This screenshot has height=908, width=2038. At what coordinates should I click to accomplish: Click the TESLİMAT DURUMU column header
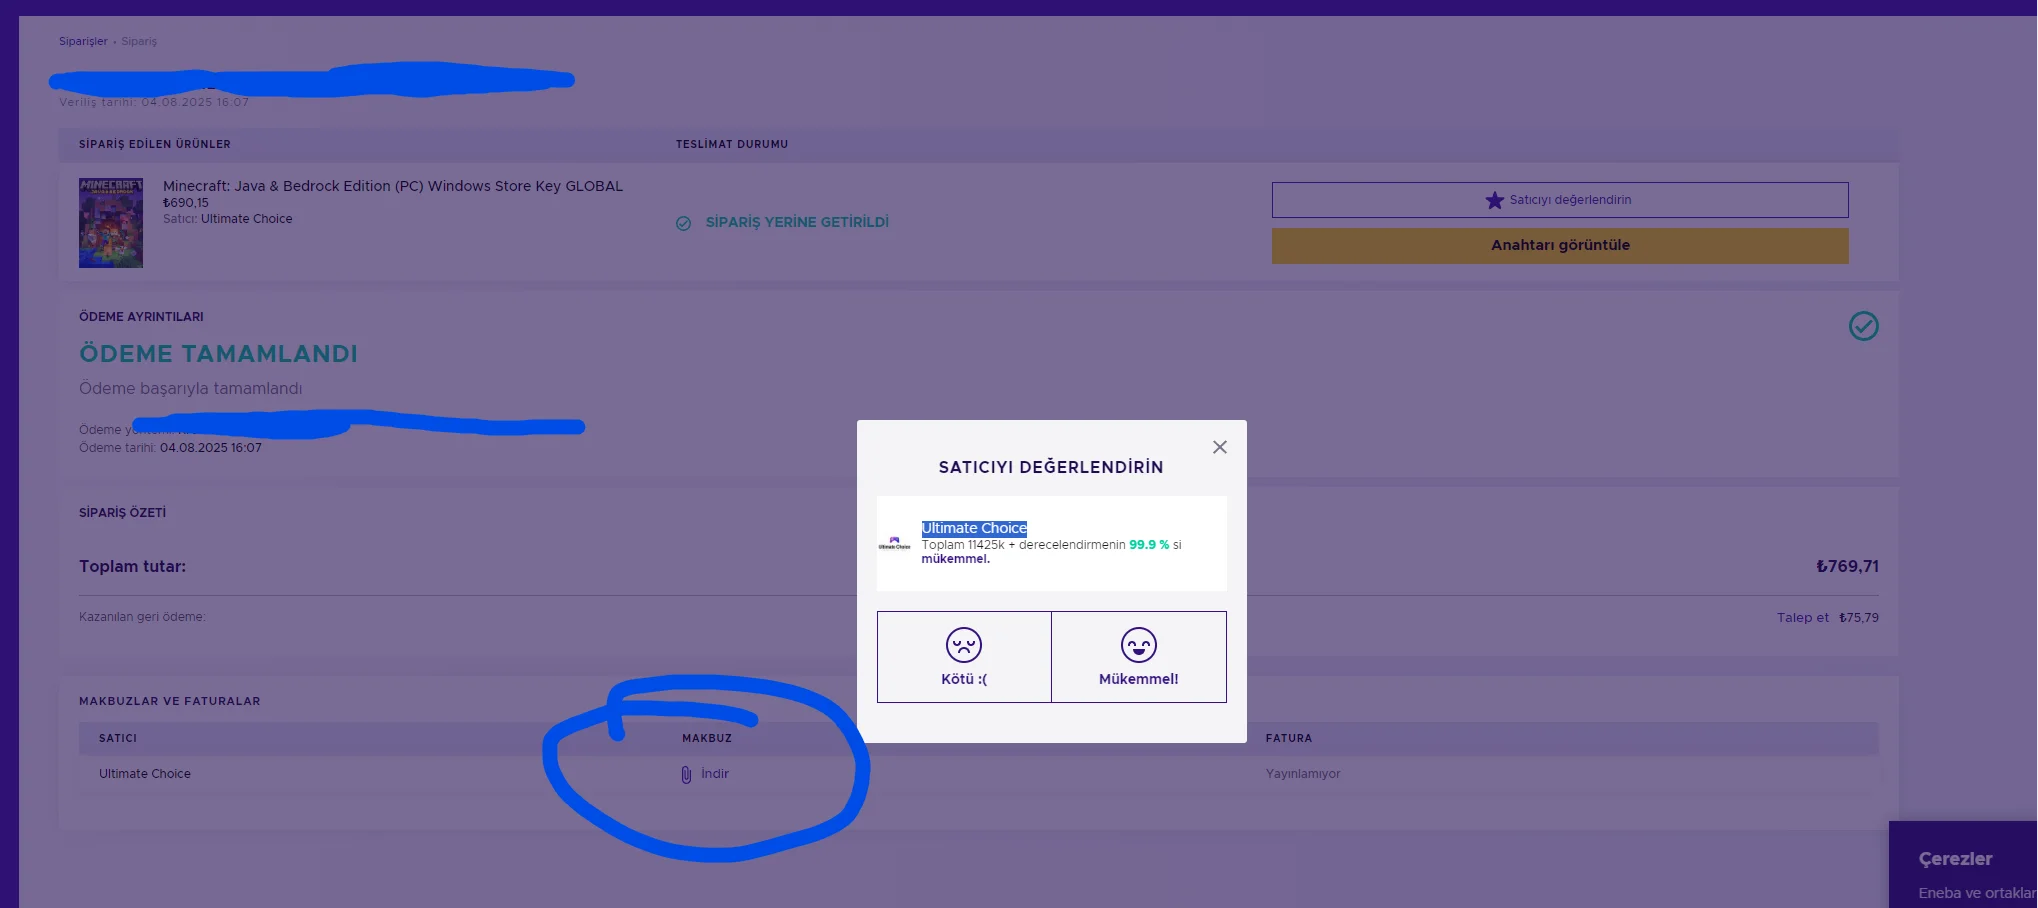(x=732, y=144)
